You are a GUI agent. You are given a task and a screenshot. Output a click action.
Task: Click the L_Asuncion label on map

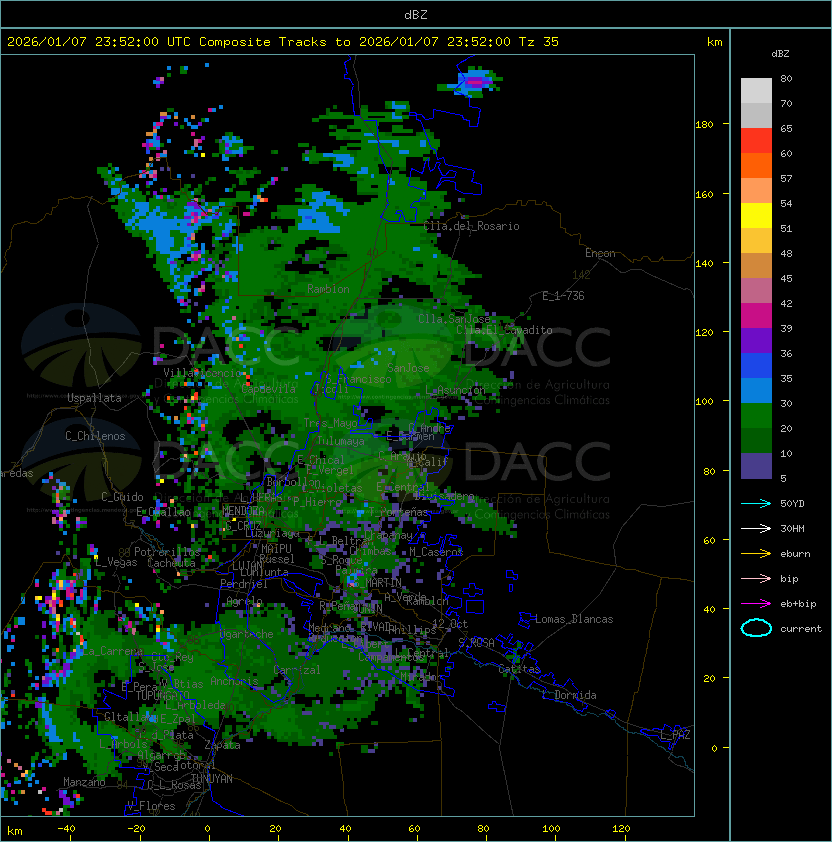click(x=455, y=390)
